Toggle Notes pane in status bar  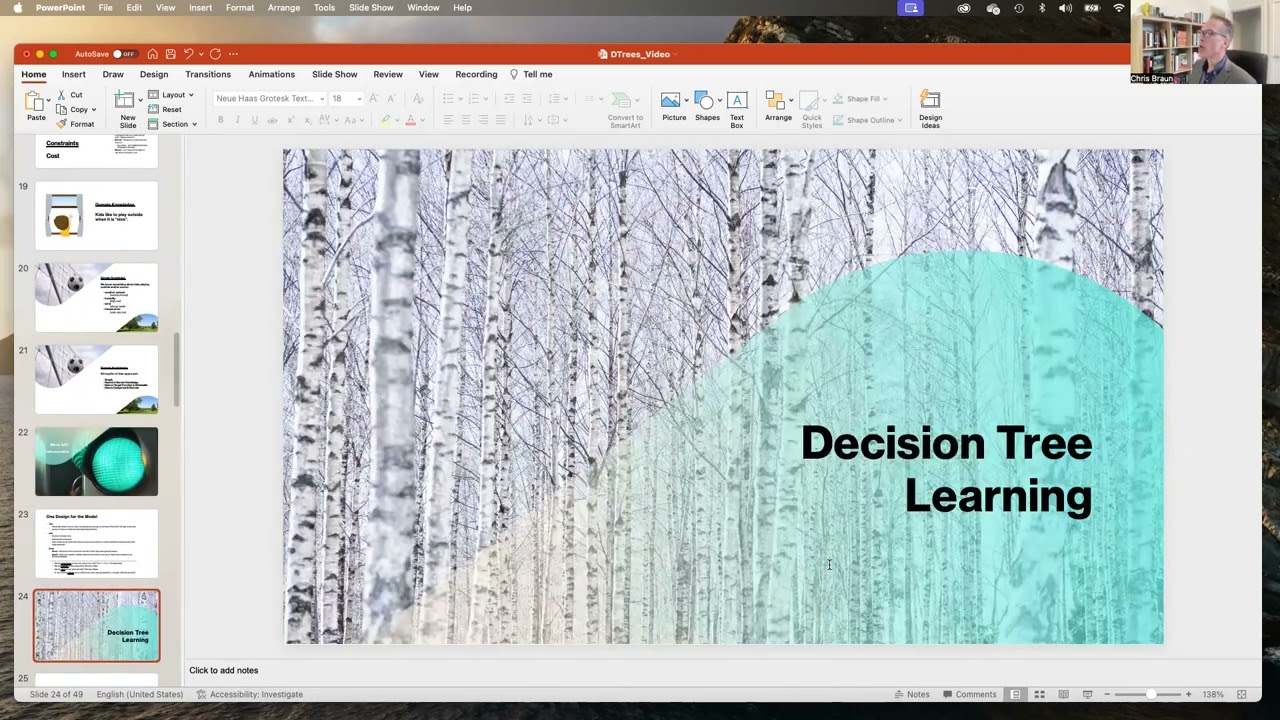point(912,694)
